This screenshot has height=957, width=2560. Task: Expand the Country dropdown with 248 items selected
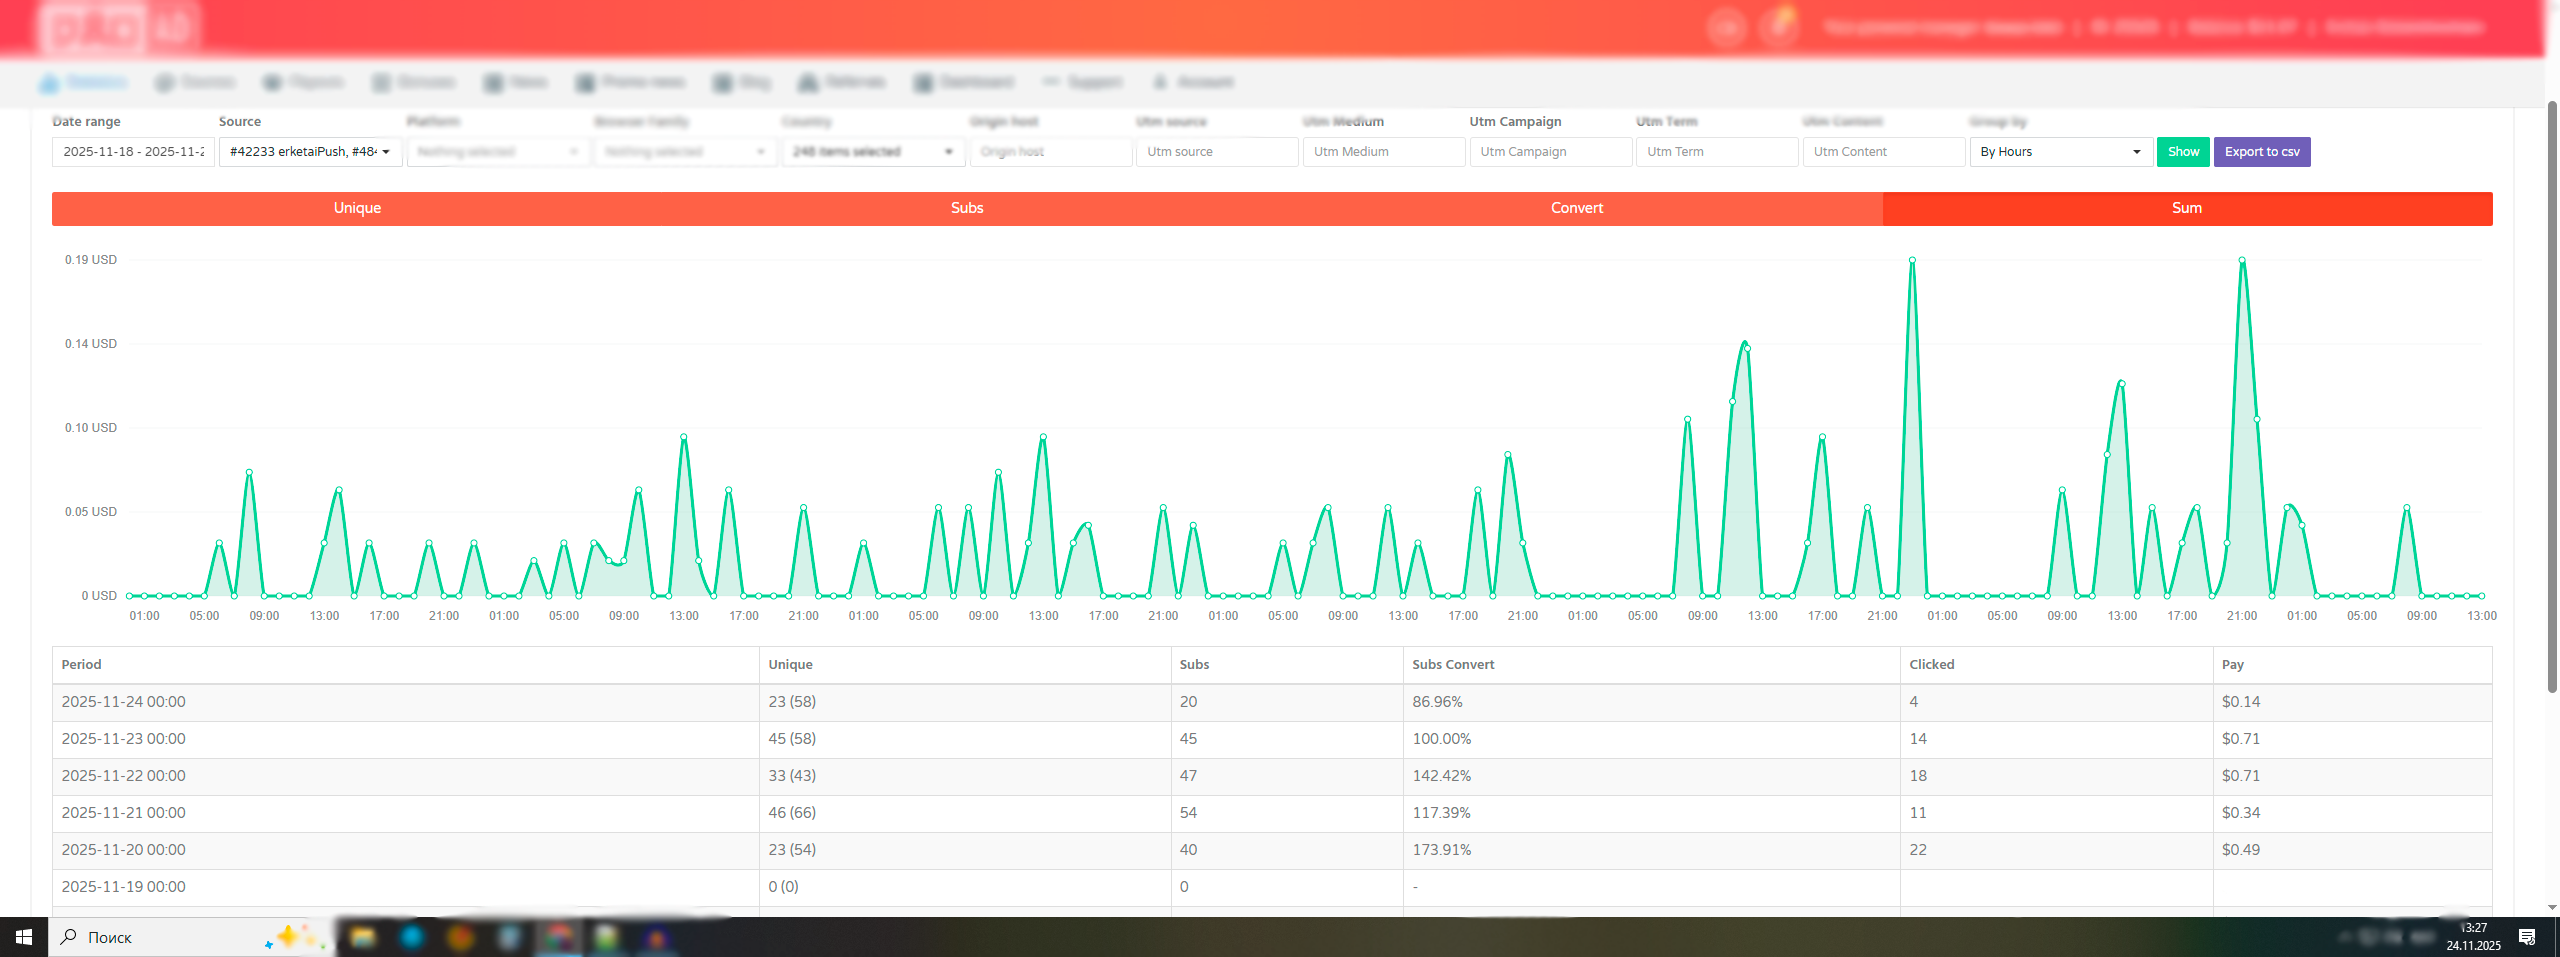point(872,152)
